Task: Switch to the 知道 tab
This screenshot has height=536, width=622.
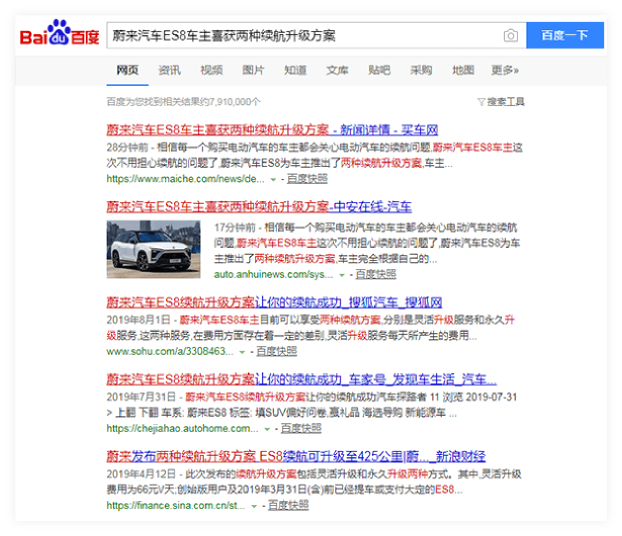Action: [295, 70]
